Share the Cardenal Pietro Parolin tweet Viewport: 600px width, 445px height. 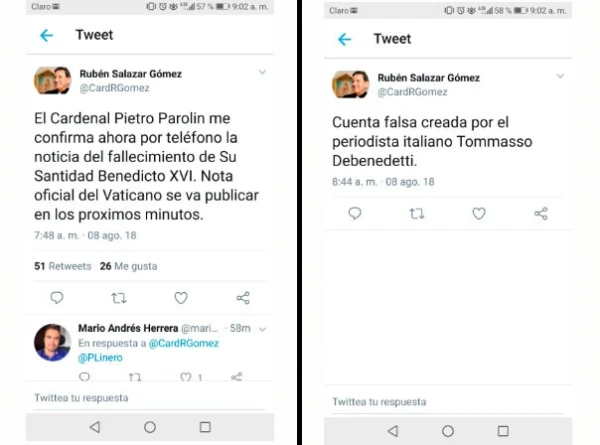[242, 297]
